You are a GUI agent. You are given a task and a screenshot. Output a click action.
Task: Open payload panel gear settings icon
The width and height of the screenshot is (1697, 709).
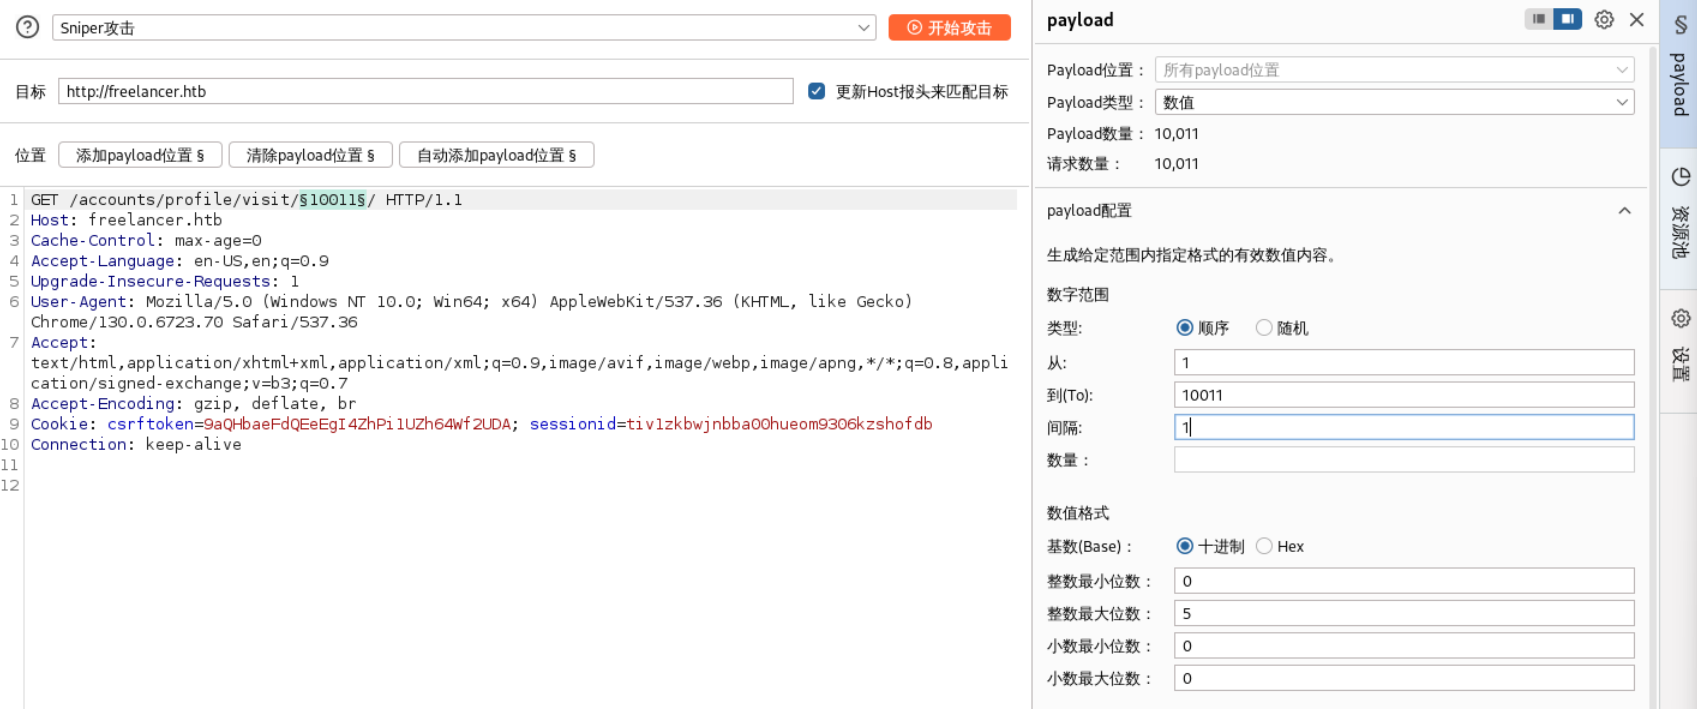click(x=1604, y=20)
